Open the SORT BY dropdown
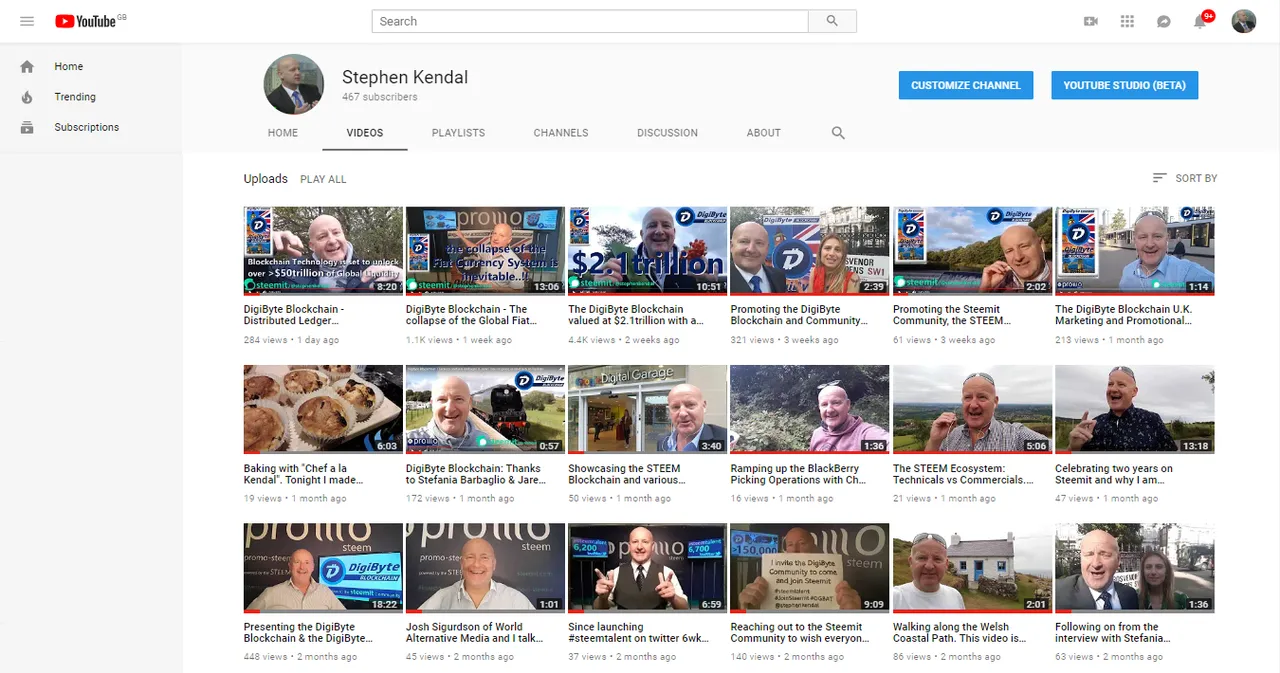Screen dimensions: 1280x673 pos(1185,178)
